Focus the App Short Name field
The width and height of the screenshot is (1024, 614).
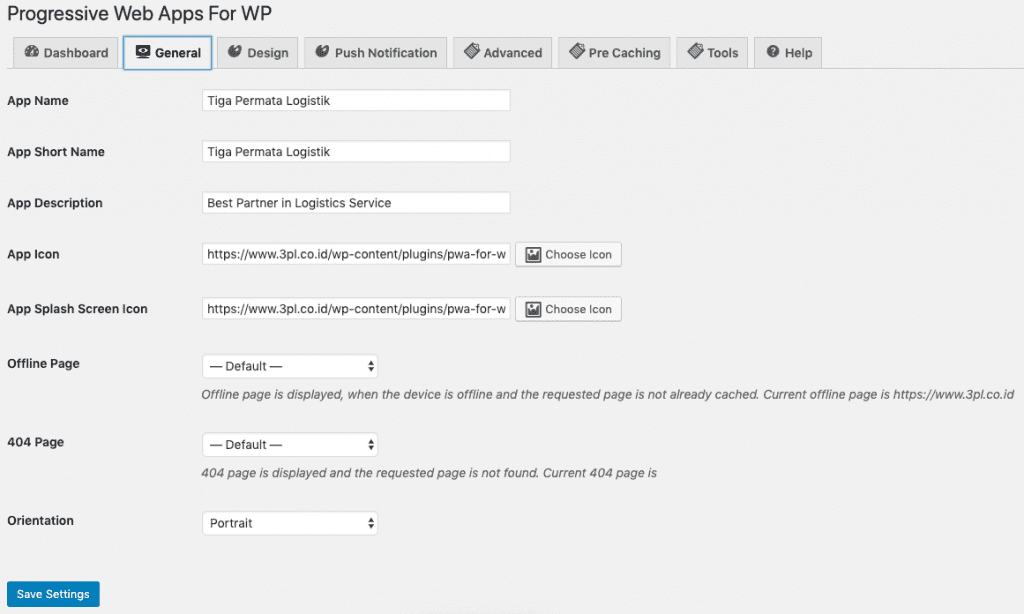click(356, 152)
